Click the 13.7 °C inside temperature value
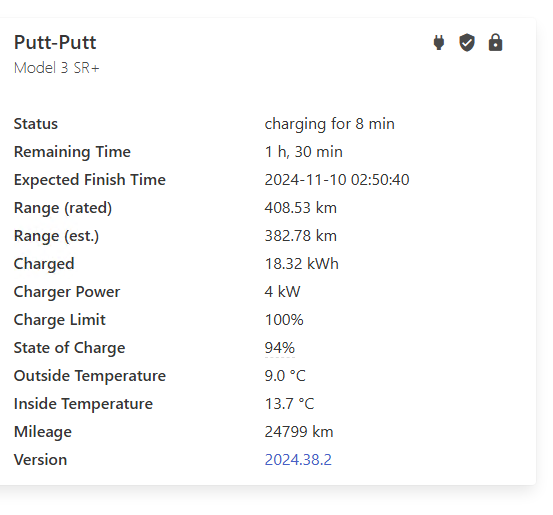The height and width of the screenshot is (515, 553). tap(289, 404)
